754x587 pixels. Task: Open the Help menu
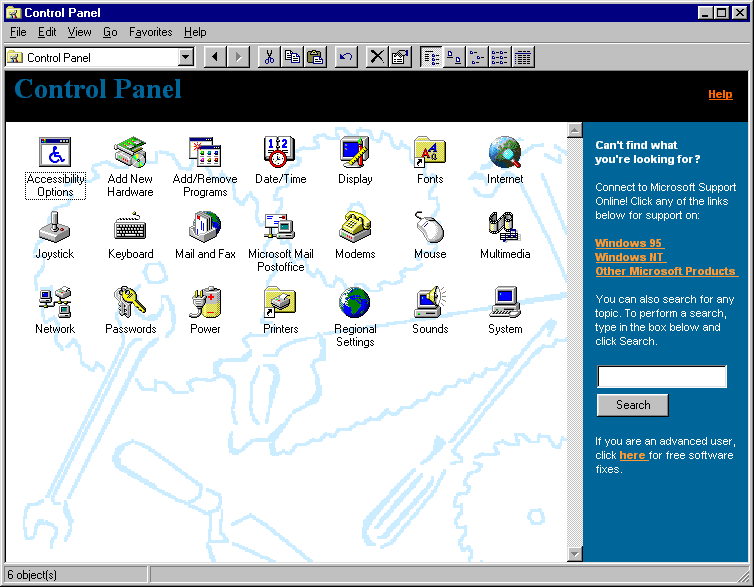(x=195, y=32)
